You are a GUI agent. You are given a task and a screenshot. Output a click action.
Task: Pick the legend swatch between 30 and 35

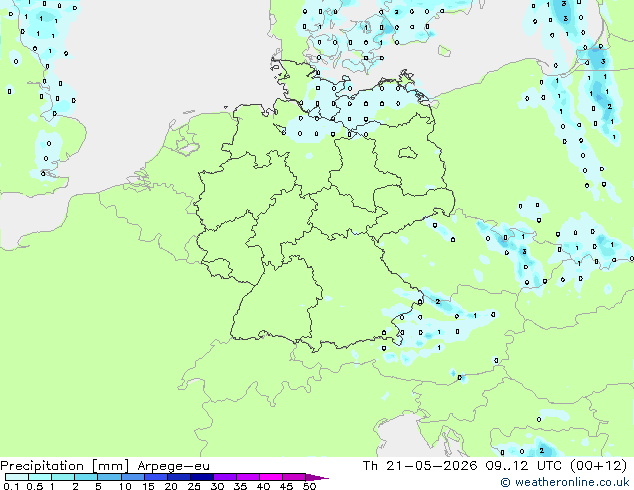tap(225, 477)
